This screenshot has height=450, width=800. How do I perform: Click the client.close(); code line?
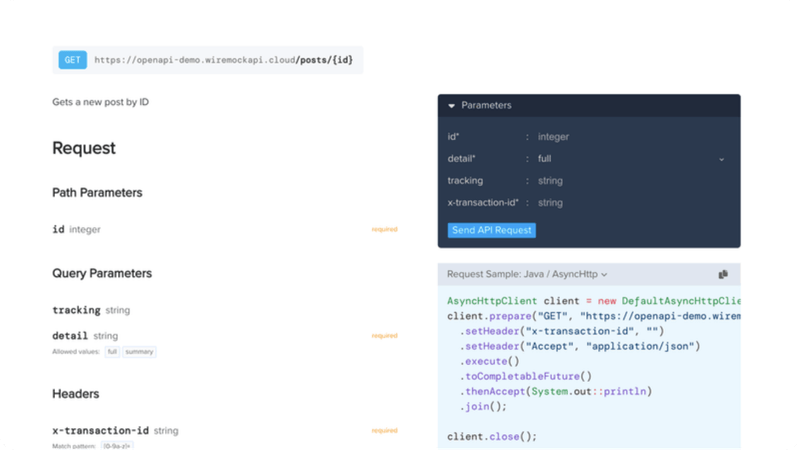492,437
